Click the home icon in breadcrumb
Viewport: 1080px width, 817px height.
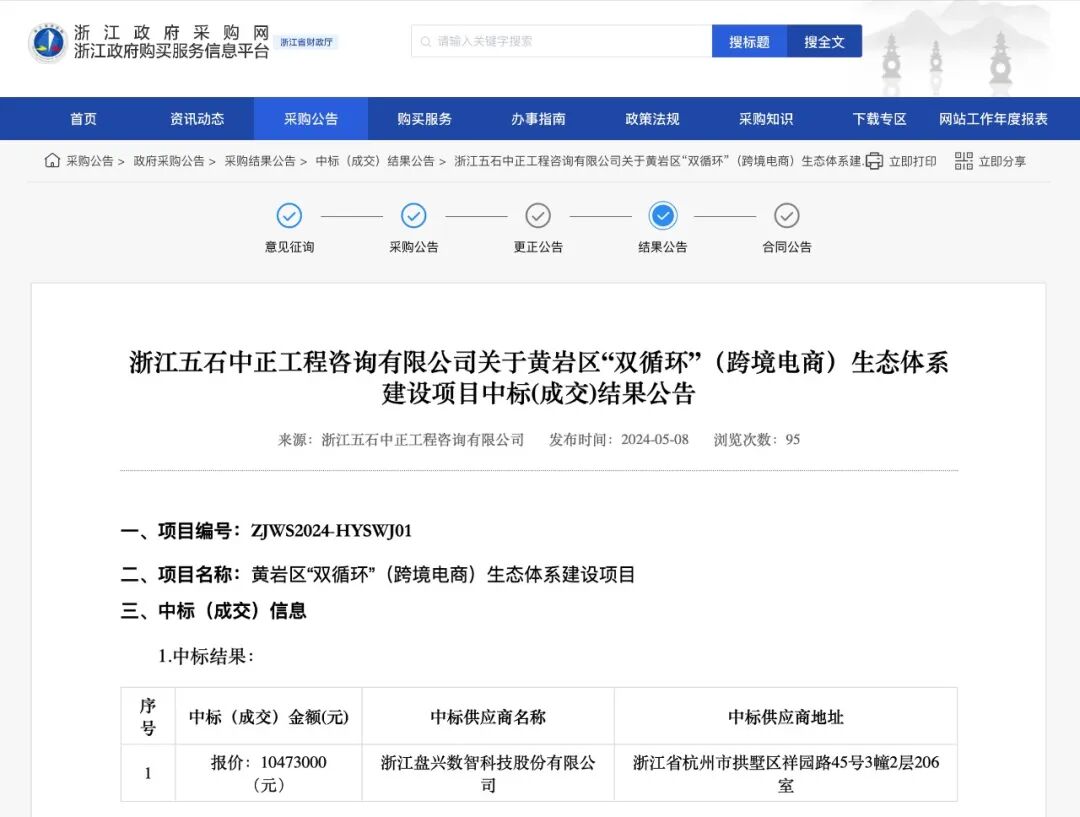[52, 161]
